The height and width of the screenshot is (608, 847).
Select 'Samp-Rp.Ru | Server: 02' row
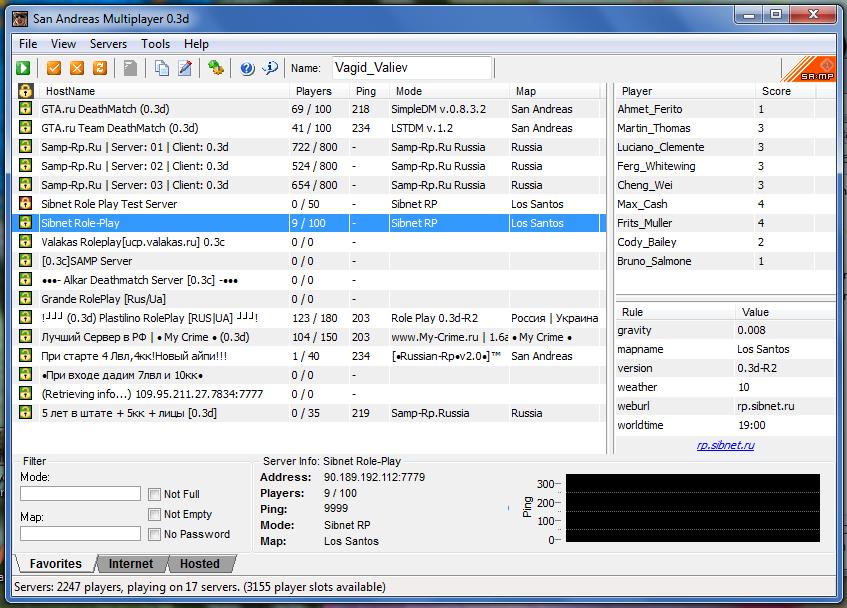(x=309, y=166)
